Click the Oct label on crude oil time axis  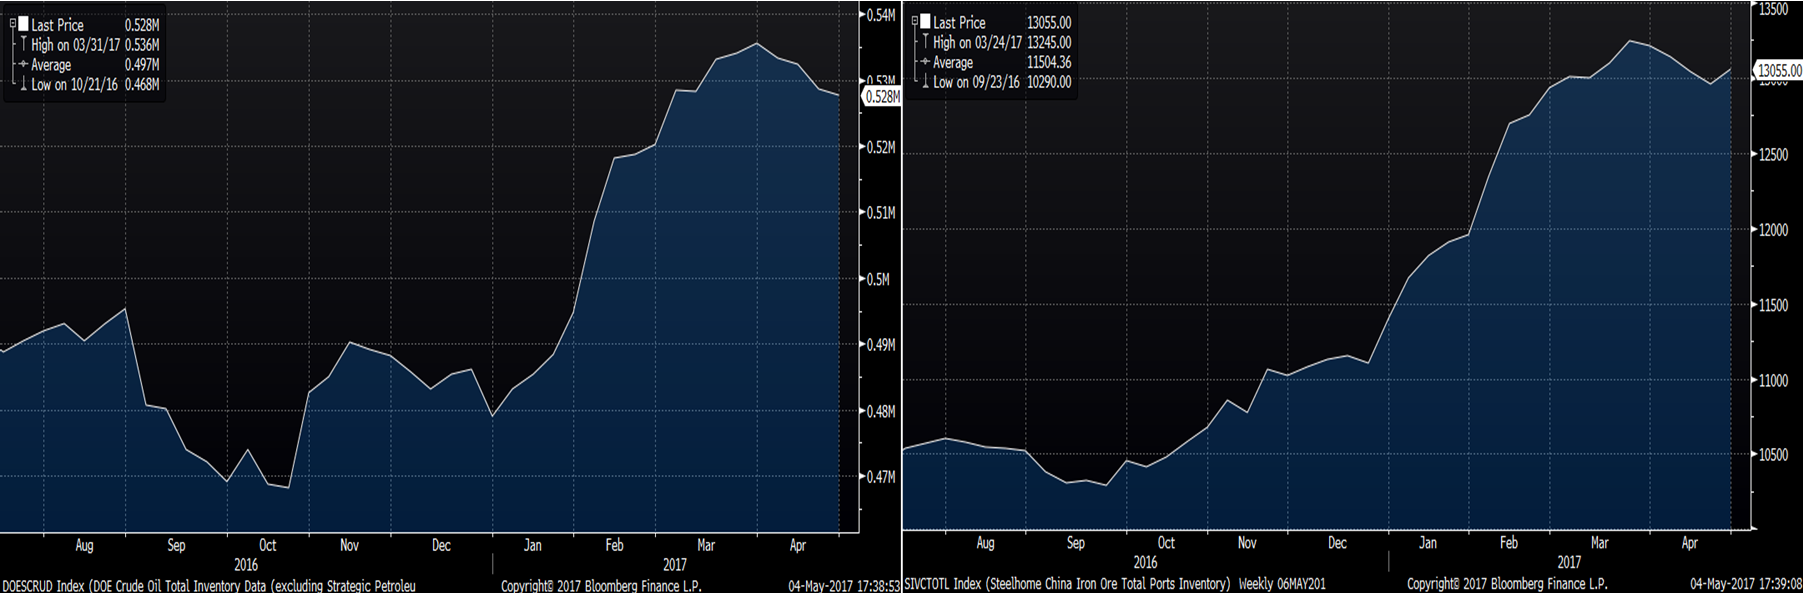(267, 546)
